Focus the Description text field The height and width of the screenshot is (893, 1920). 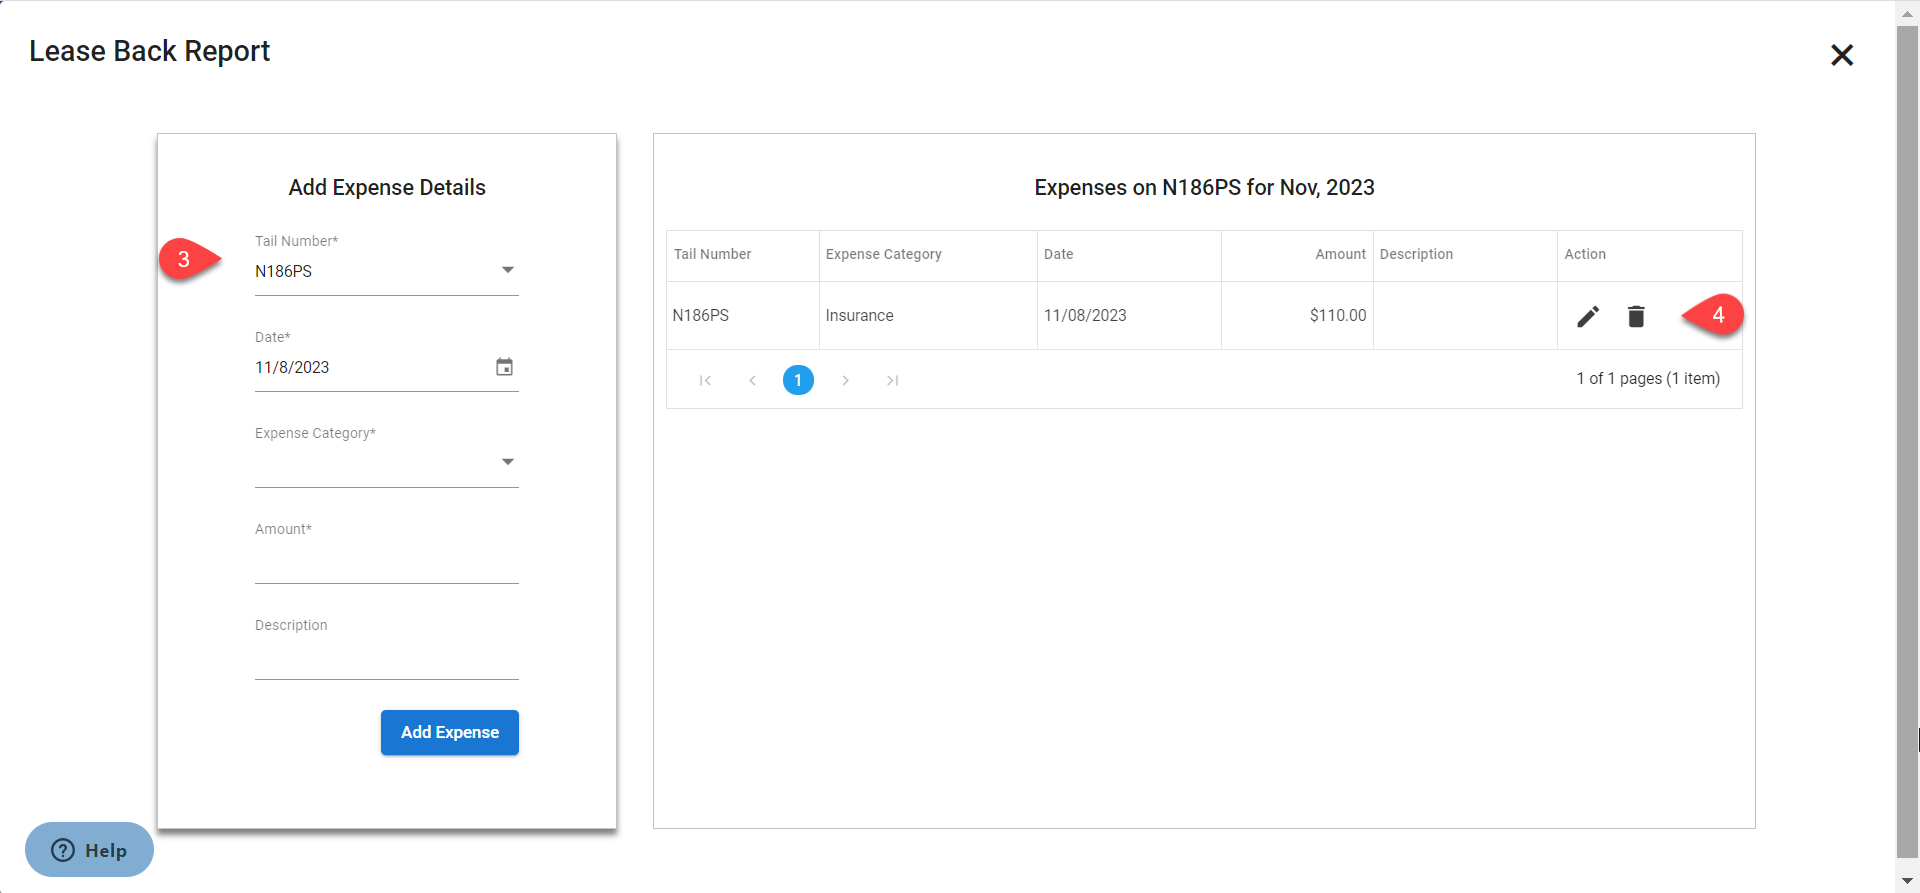[x=386, y=658]
